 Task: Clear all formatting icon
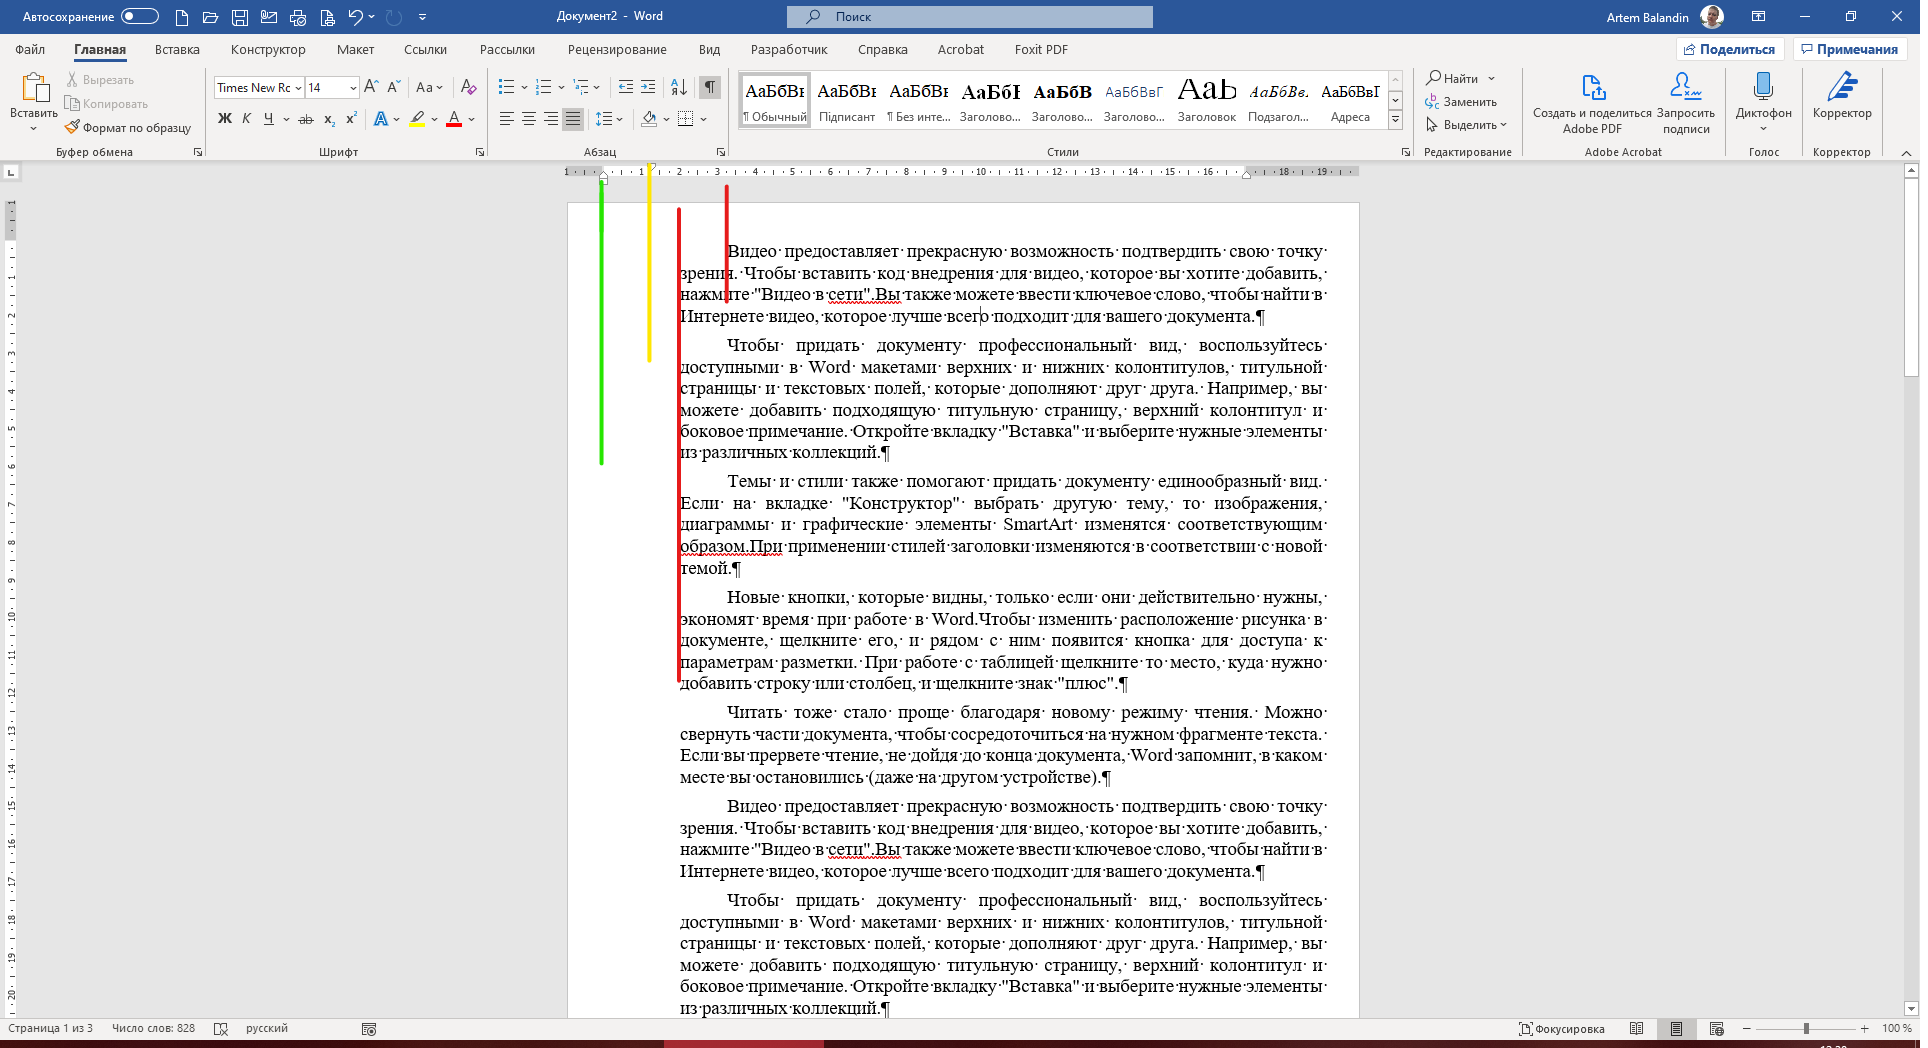point(468,87)
